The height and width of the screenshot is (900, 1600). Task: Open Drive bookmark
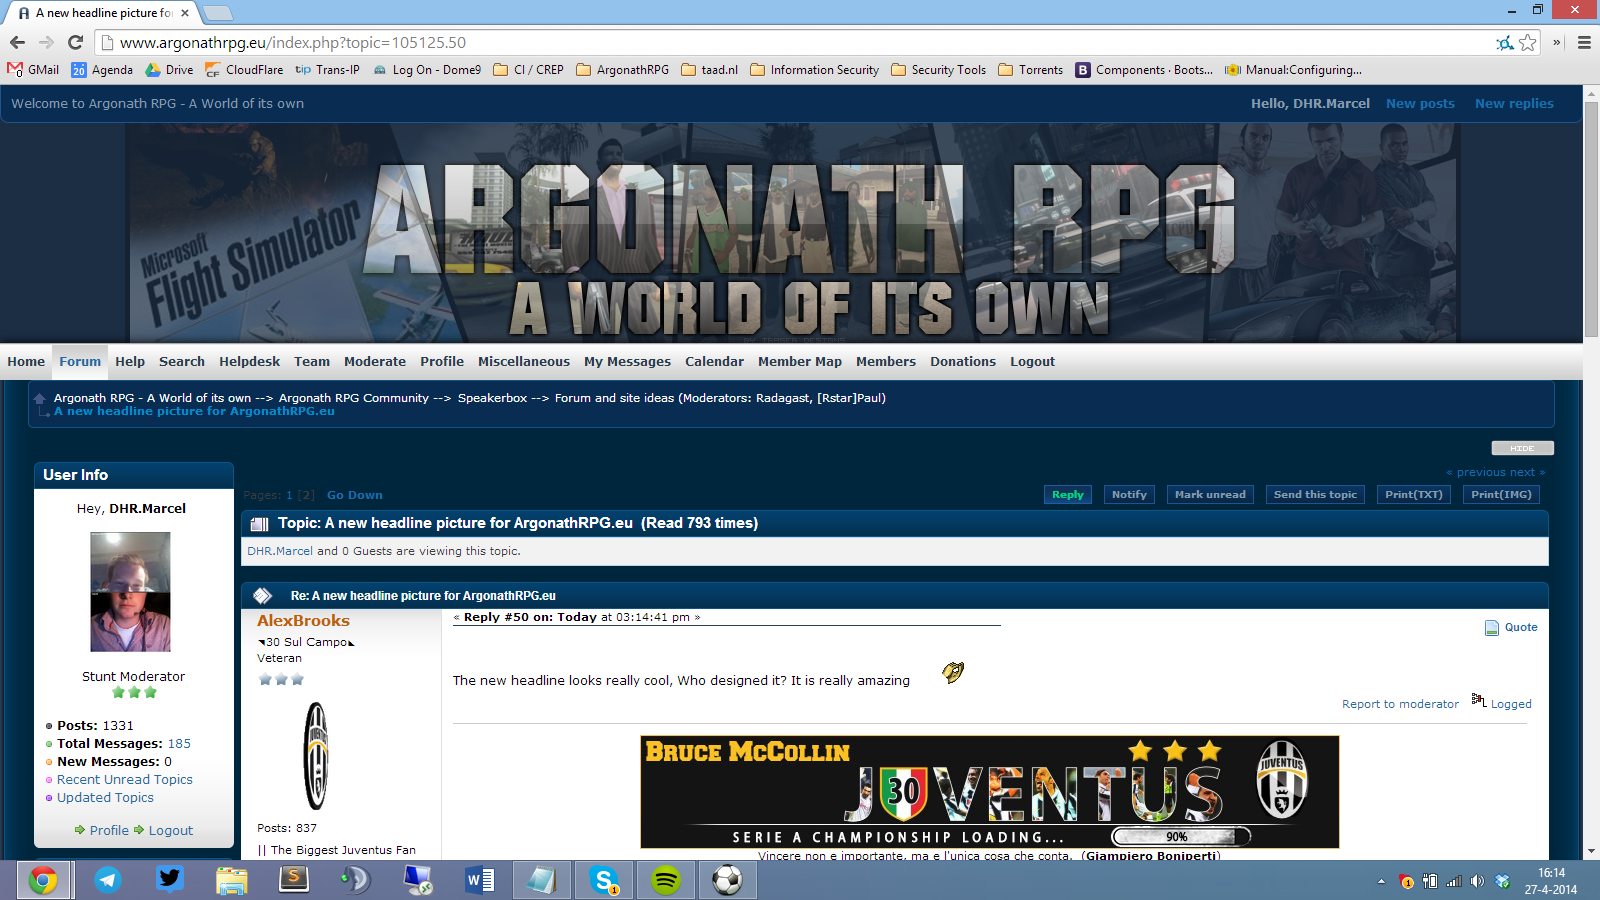(169, 70)
